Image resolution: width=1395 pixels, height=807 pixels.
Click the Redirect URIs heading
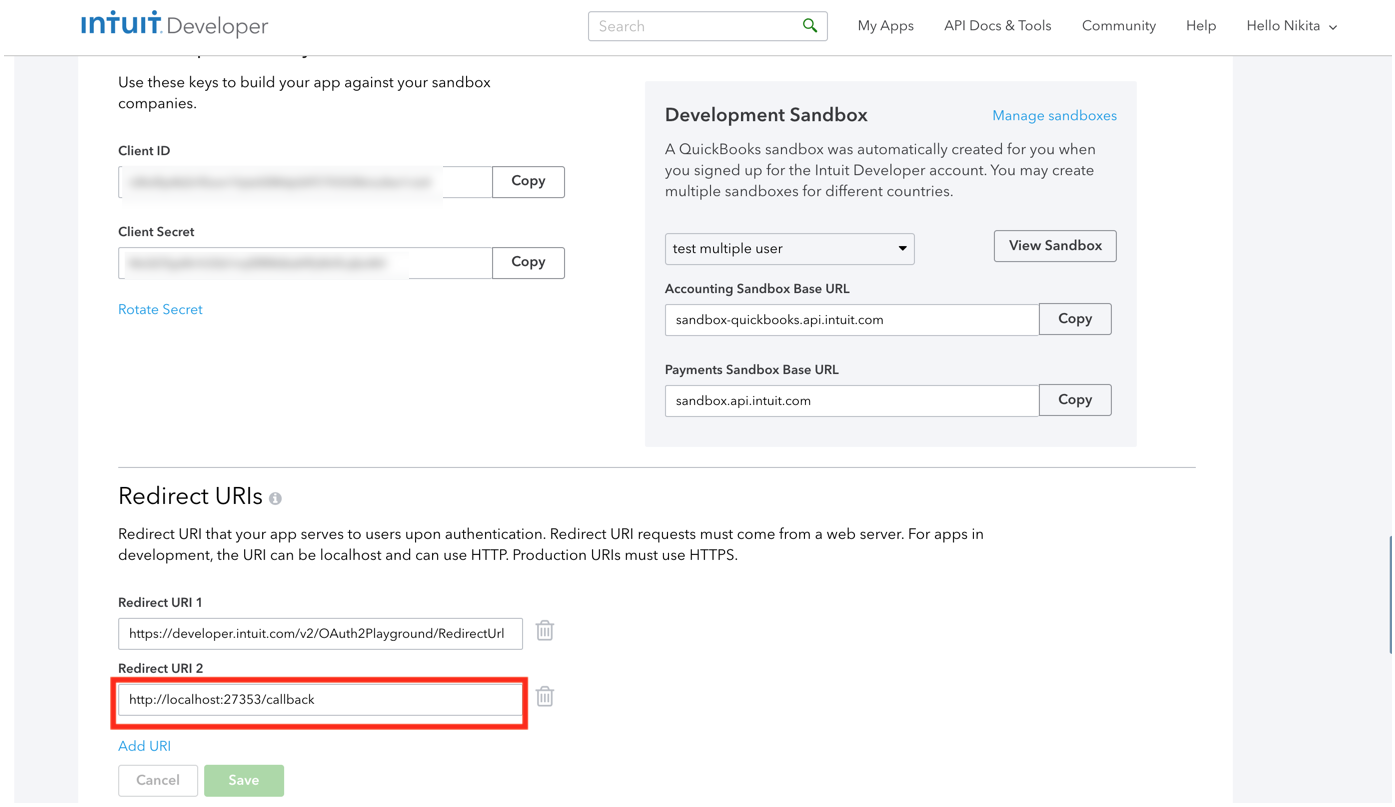click(190, 497)
